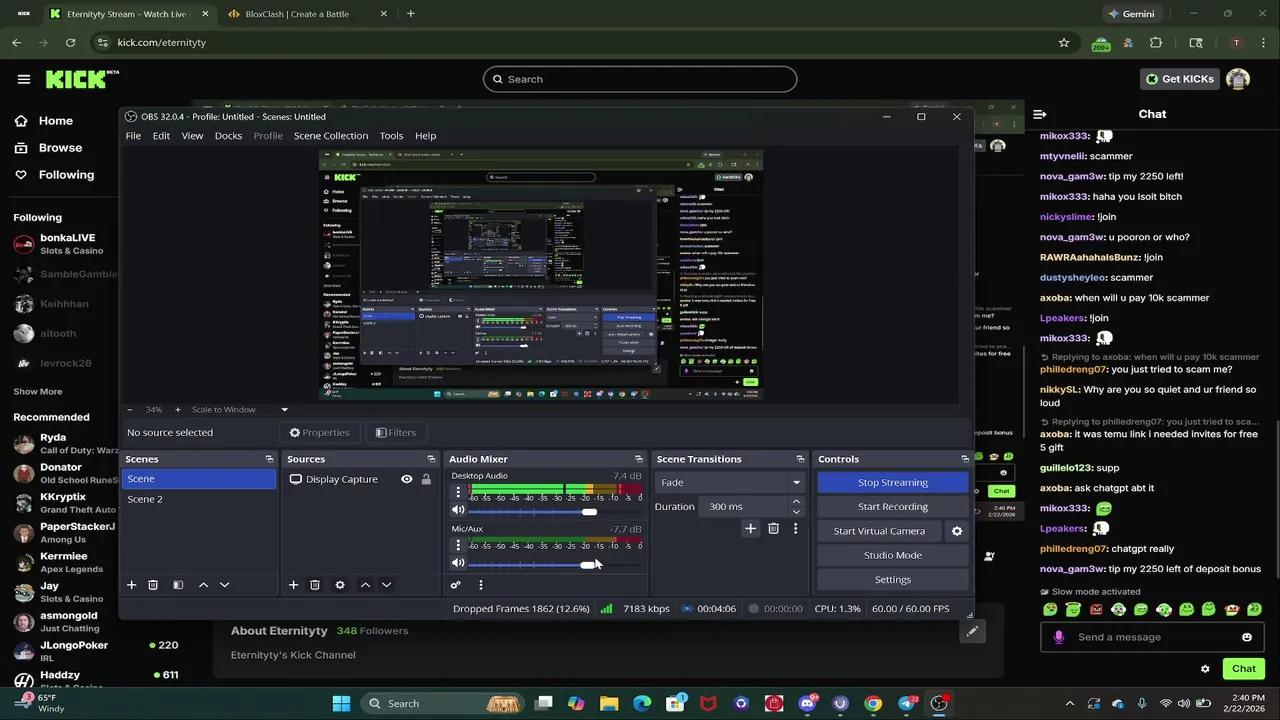Open the Fade transition dropdown
Image resolution: width=1280 pixels, height=720 pixels.
[x=730, y=482]
